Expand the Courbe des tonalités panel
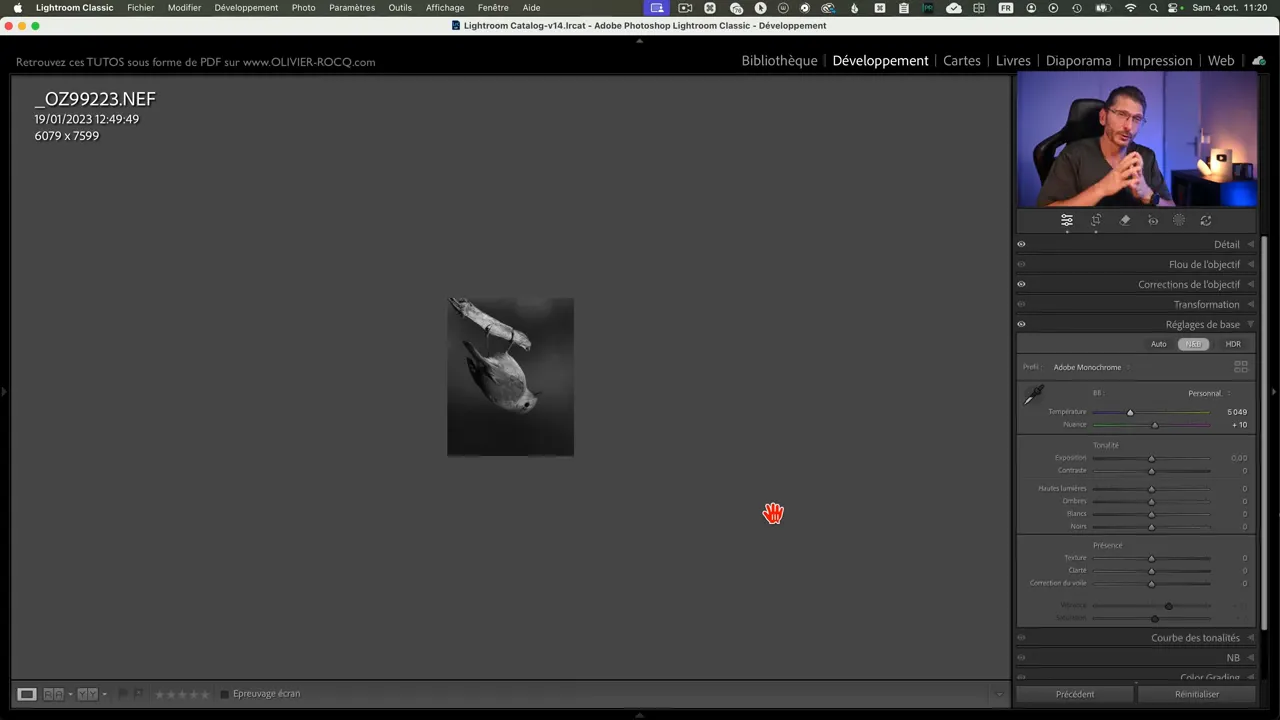The width and height of the screenshot is (1280, 720). tap(1195, 638)
